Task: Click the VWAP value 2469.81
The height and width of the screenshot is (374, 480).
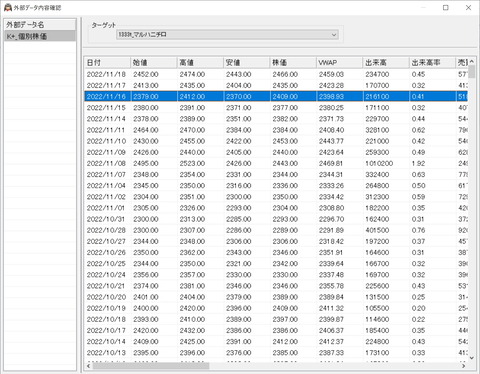Action: [331, 164]
